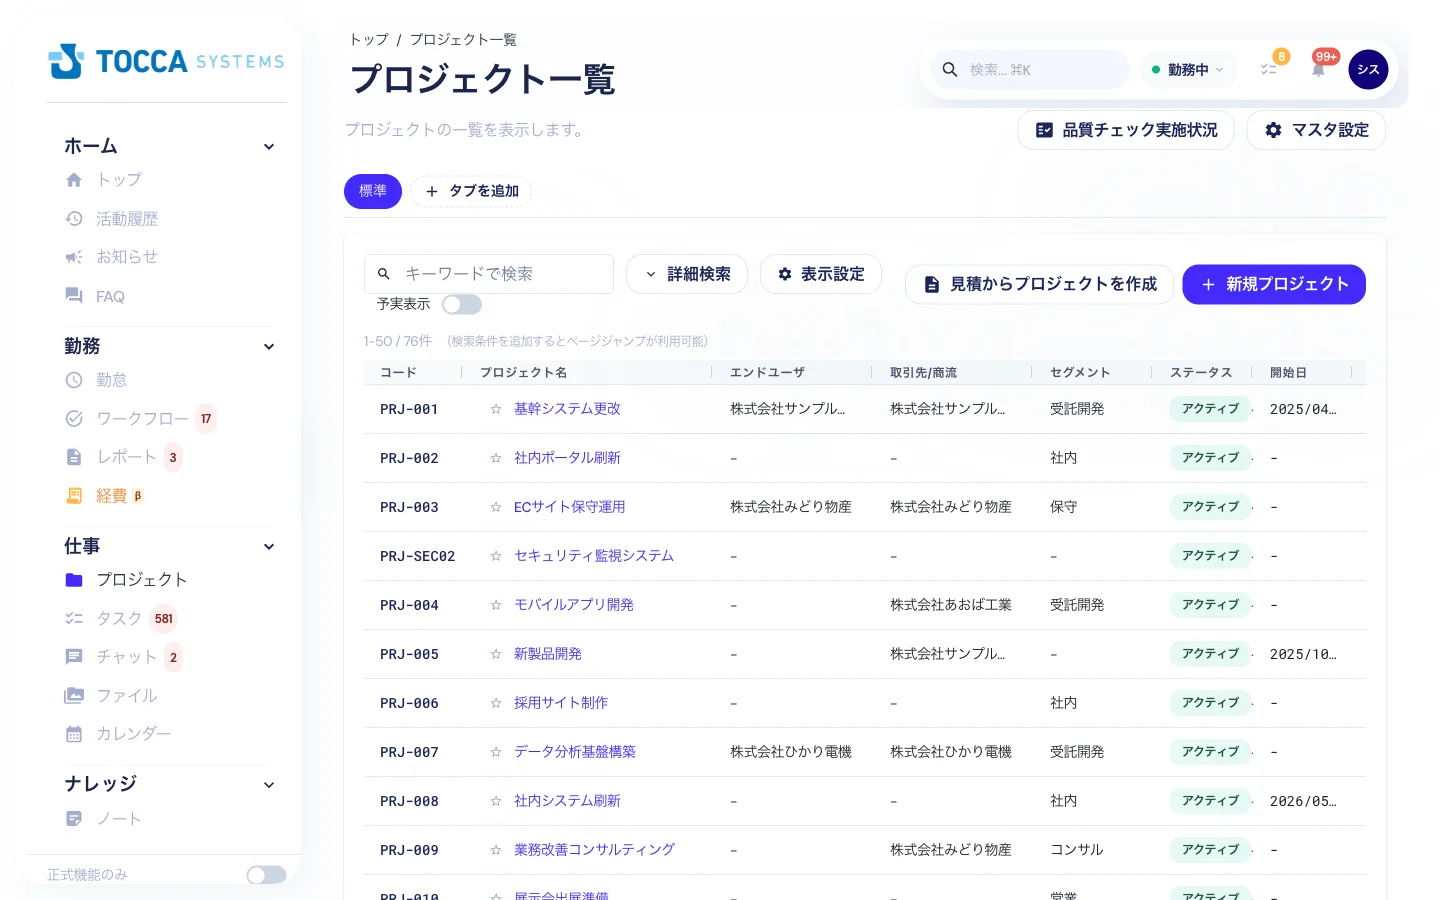Image resolution: width=1440 pixels, height=900 pixels.
Task: Click タブを追加 to add a tab
Action: tap(471, 191)
